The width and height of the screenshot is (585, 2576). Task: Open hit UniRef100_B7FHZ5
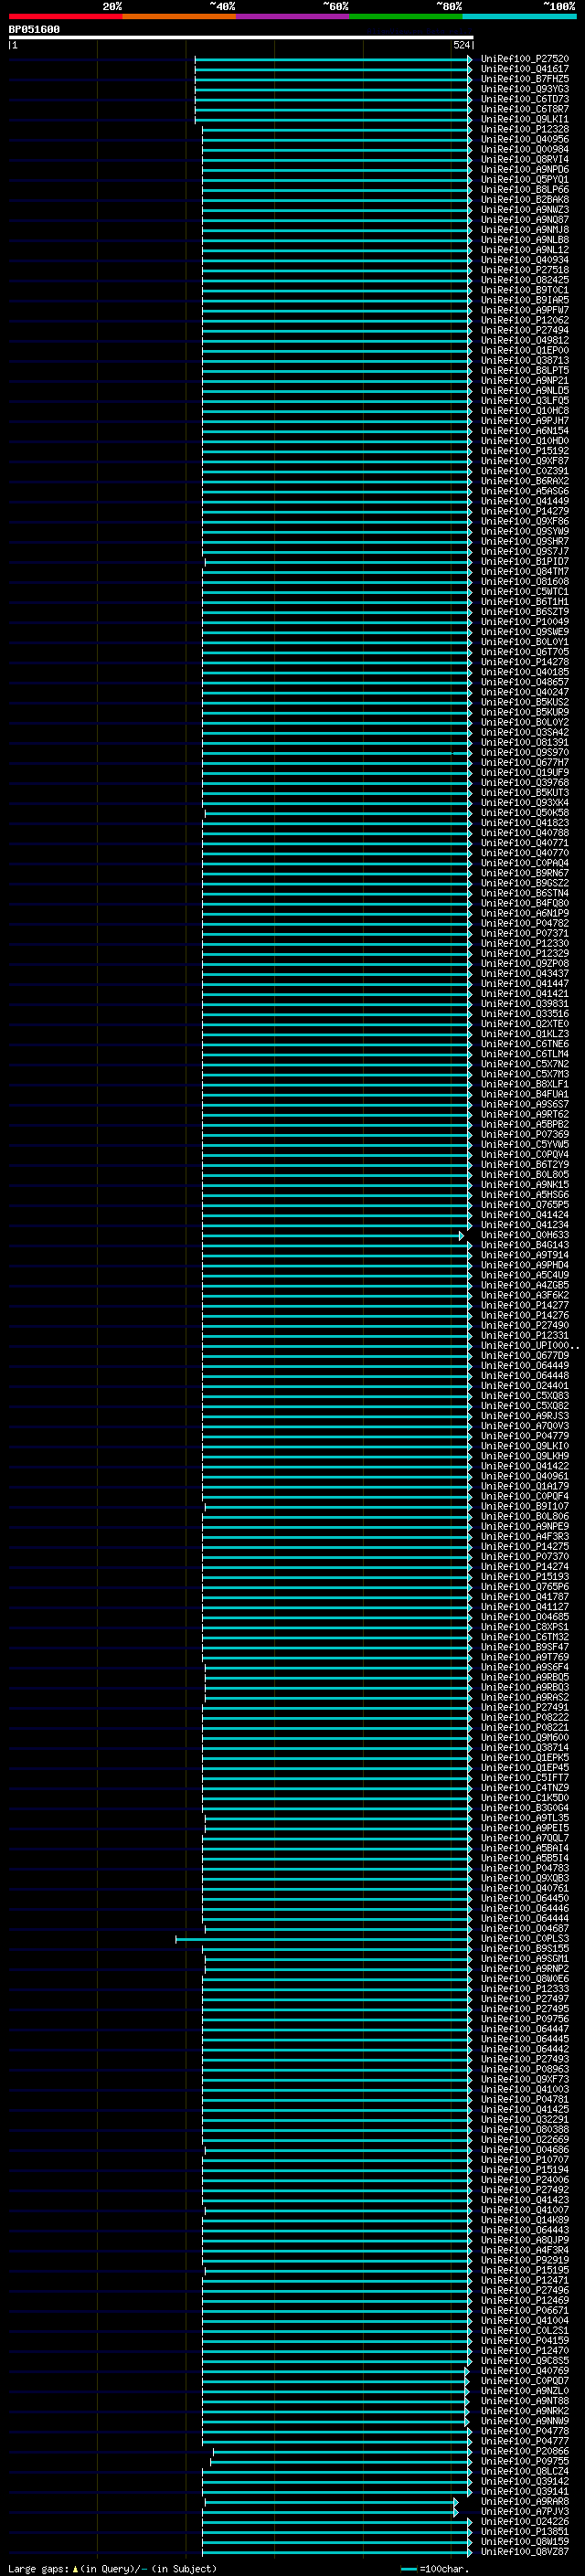(x=524, y=79)
